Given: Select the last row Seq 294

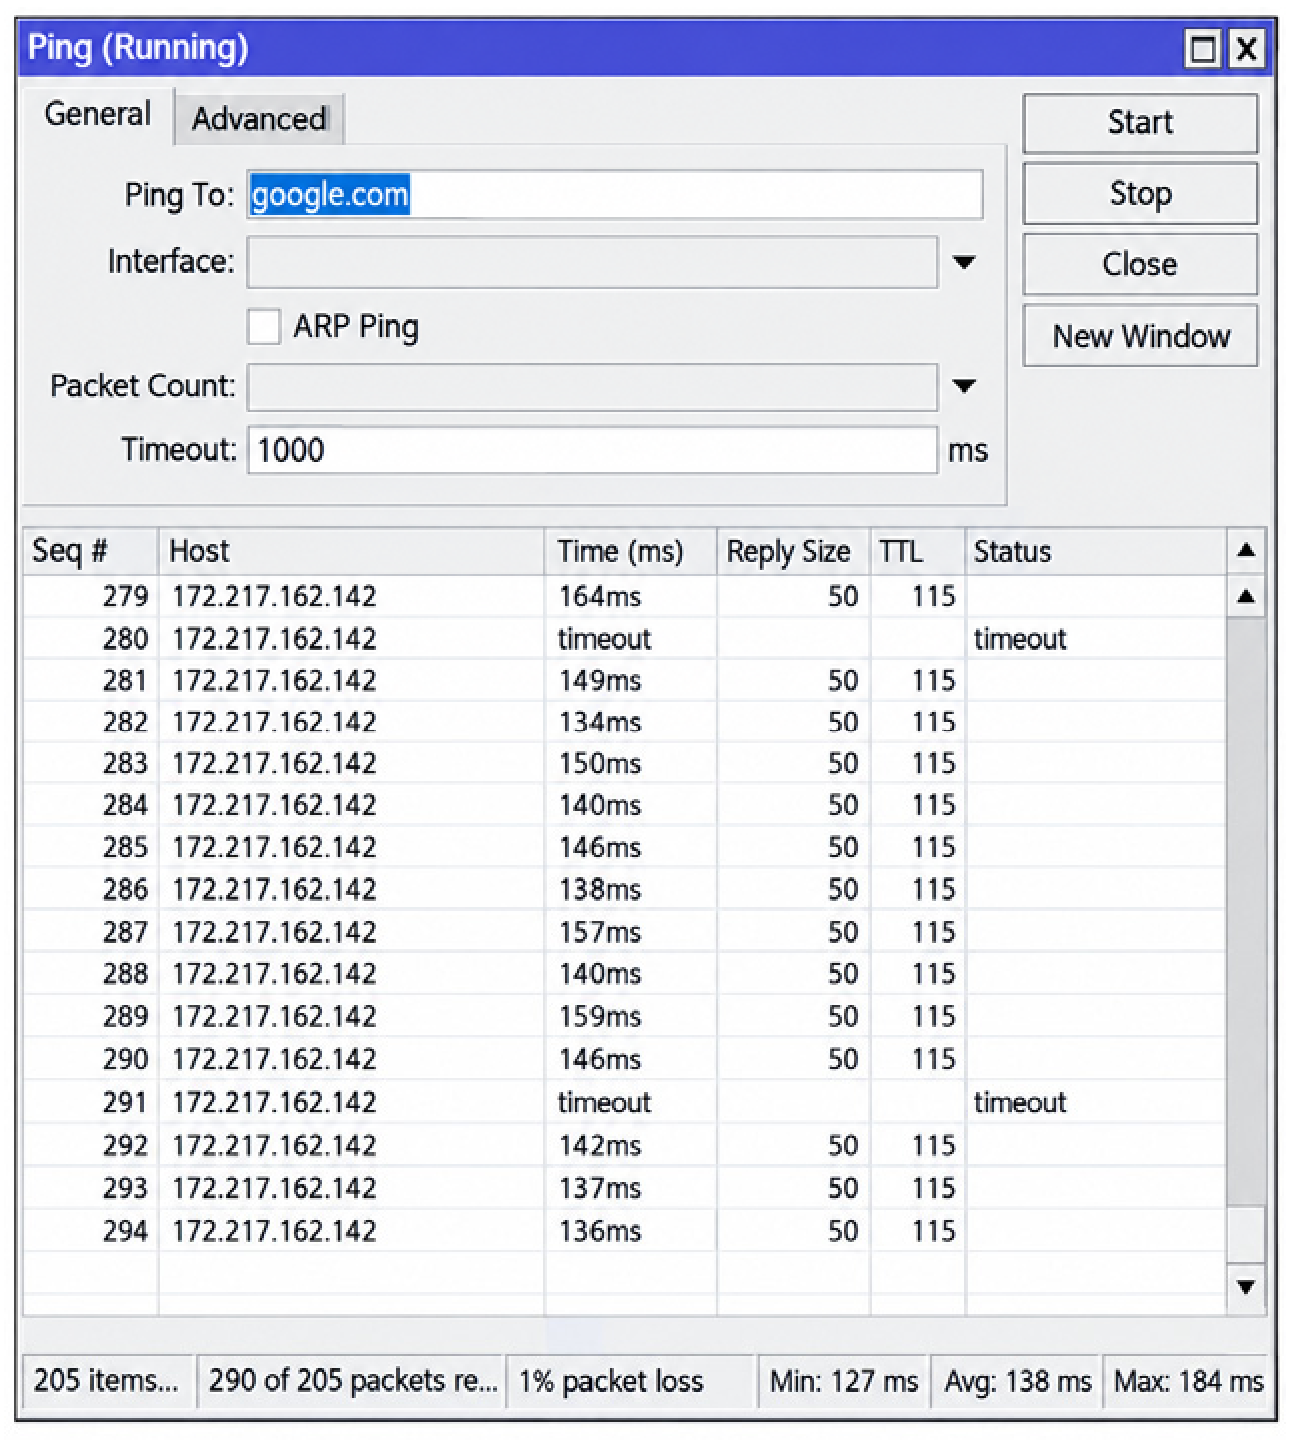Looking at the screenshot, I should (x=624, y=1231).
